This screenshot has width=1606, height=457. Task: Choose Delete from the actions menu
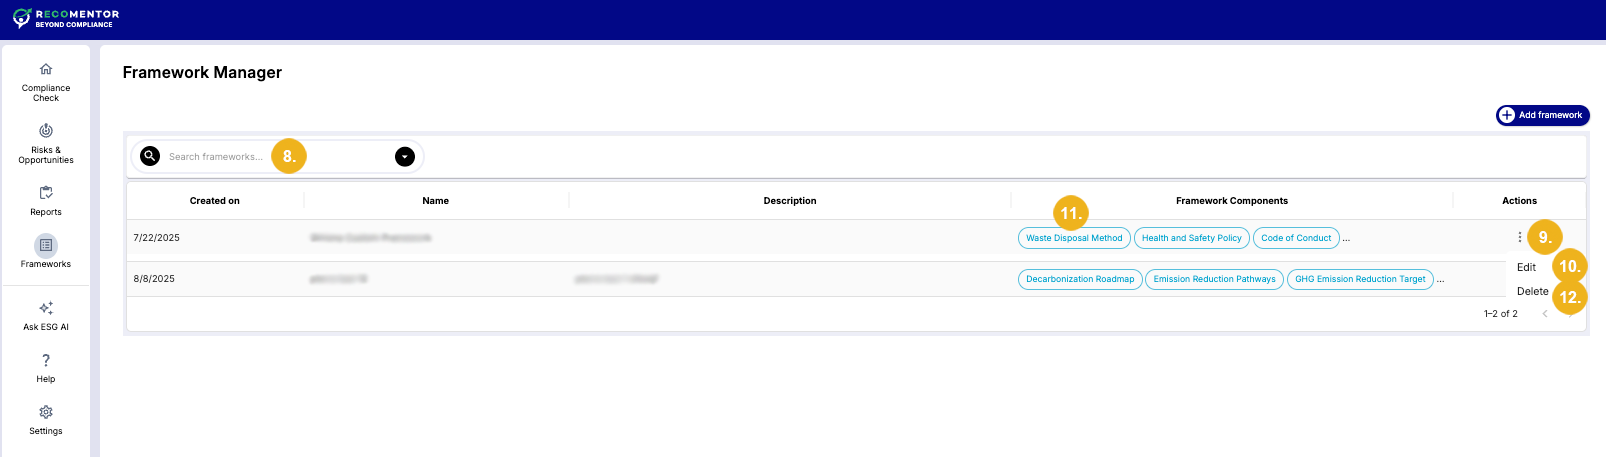tap(1532, 292)
